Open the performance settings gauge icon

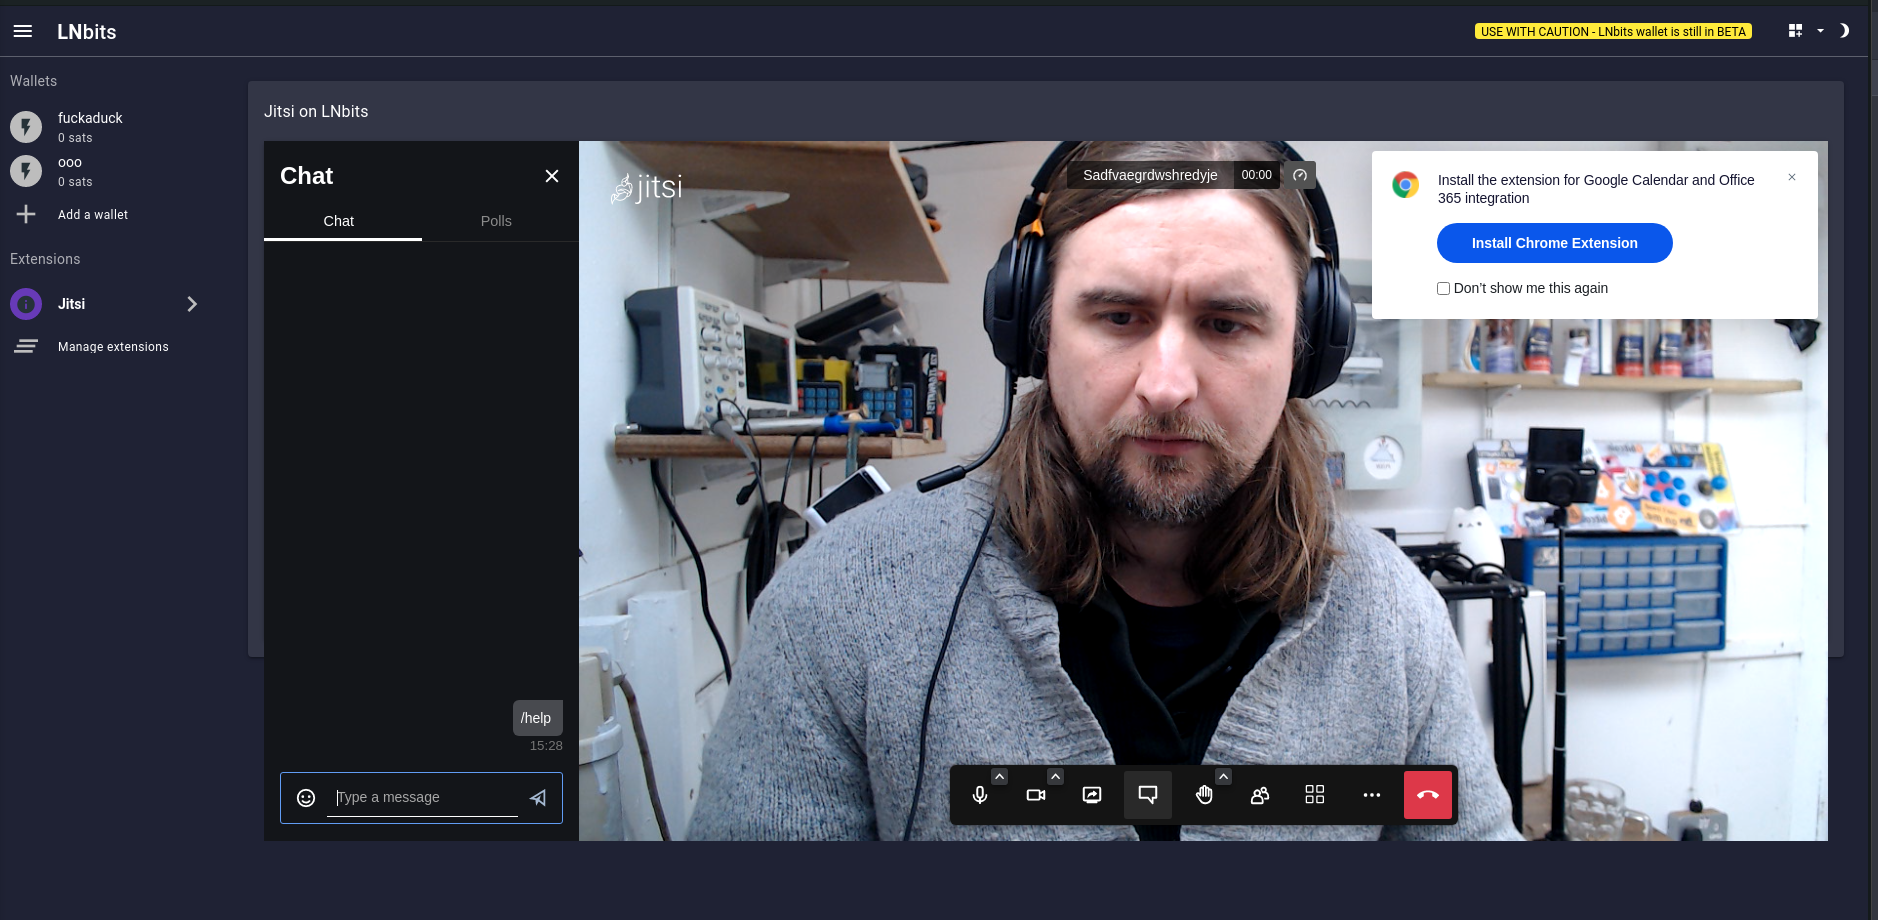1300,175
